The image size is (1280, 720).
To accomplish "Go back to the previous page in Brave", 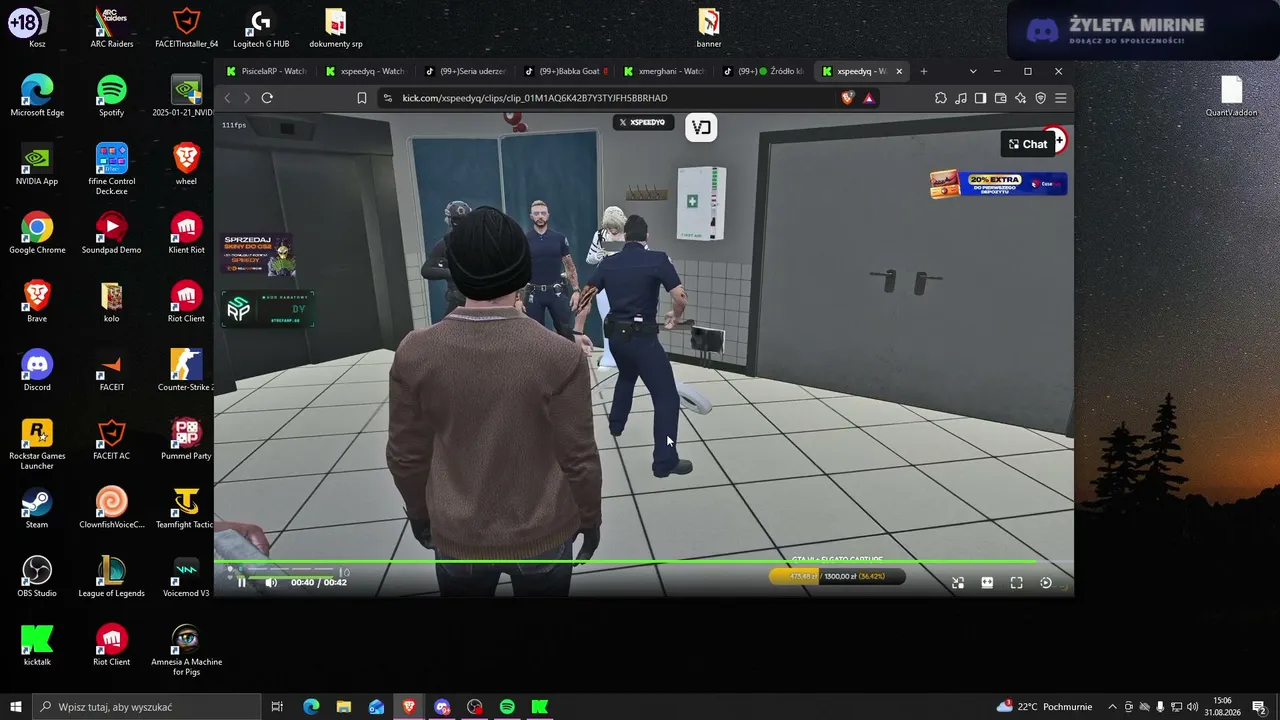I will tap(227, 98).
